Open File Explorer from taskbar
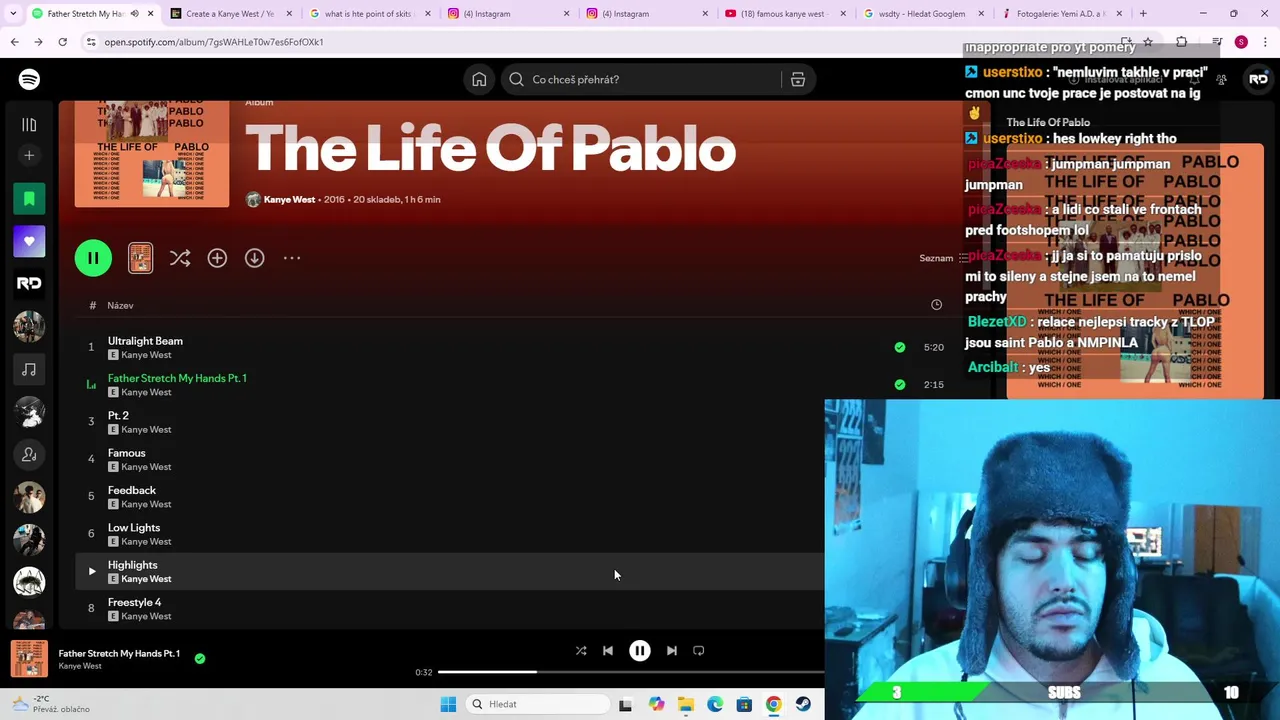This screenshot has height=720, width=1280. pyautogui.click(x=686, y=704)
